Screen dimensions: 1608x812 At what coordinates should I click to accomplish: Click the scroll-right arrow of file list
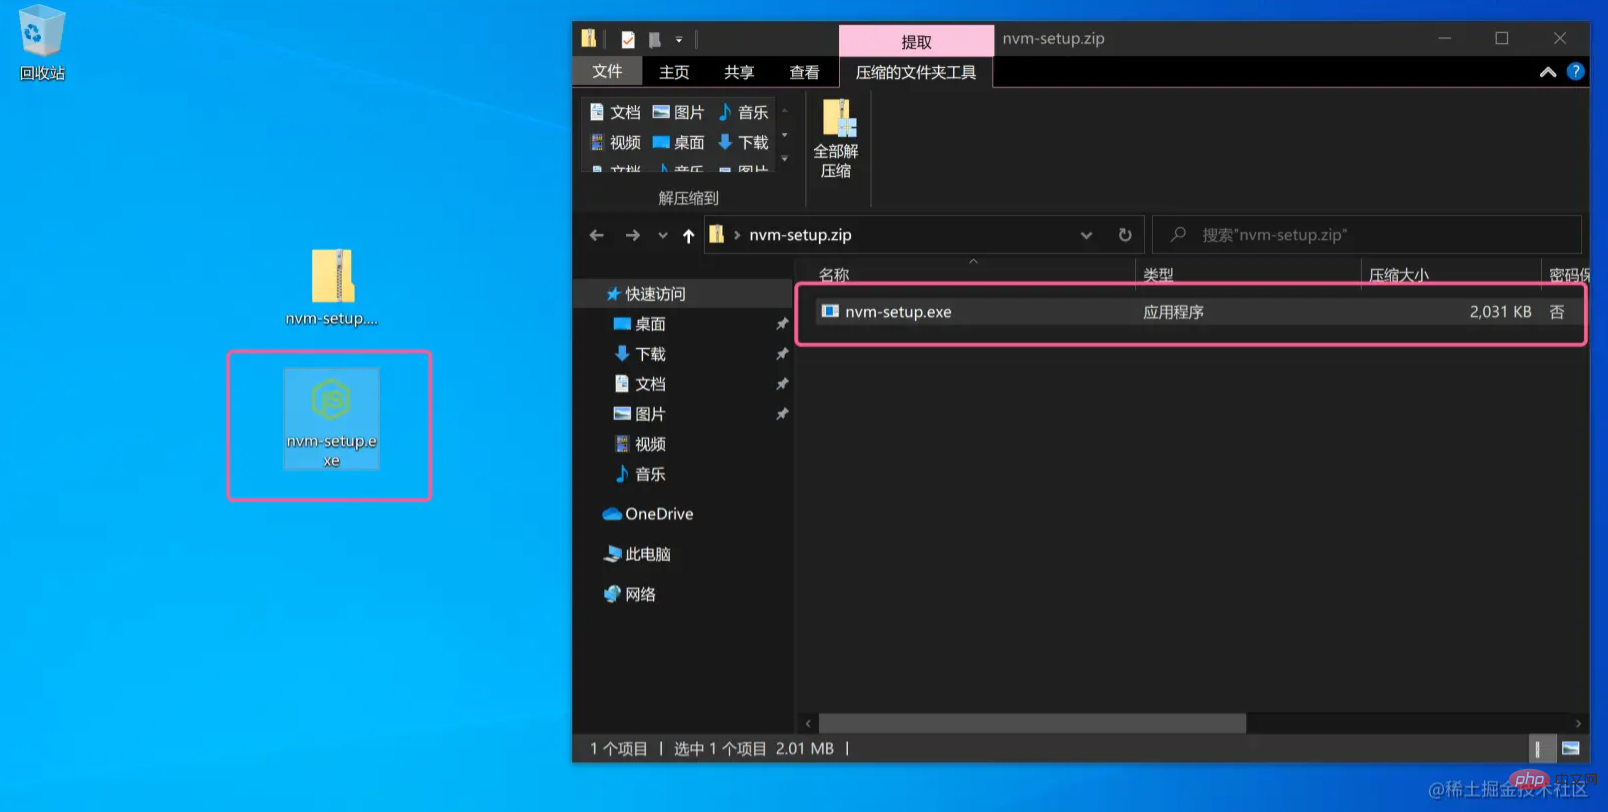pyautogui.click(x=1578, y=723)
